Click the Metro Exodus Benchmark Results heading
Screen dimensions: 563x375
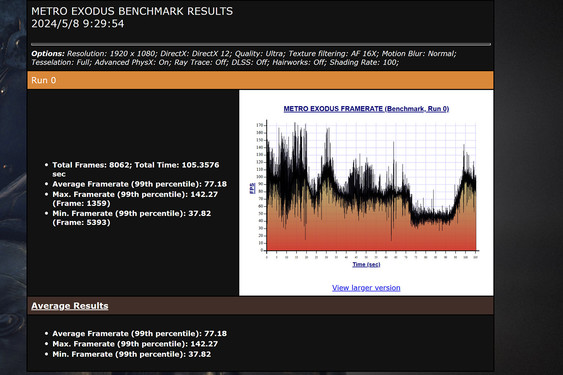(132, 11)
